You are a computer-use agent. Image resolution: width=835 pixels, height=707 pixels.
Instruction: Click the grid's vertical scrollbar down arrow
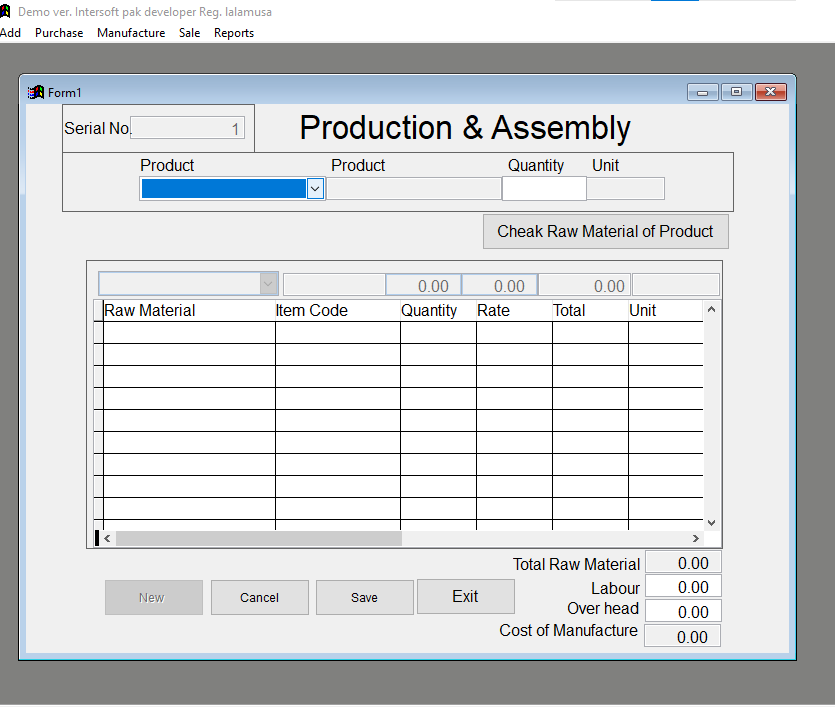pyautogui.click(x=711, y=522)
